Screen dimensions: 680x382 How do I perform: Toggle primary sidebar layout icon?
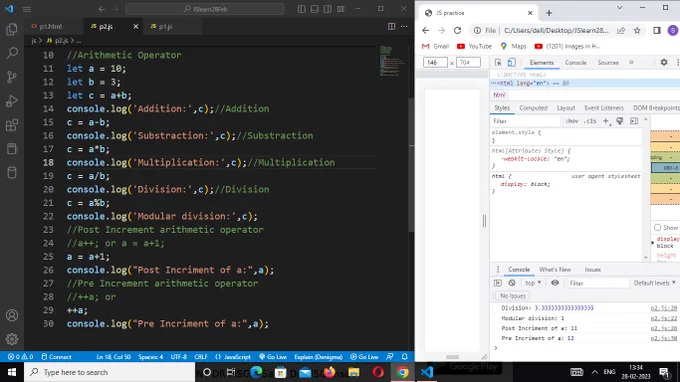(301, 9)
